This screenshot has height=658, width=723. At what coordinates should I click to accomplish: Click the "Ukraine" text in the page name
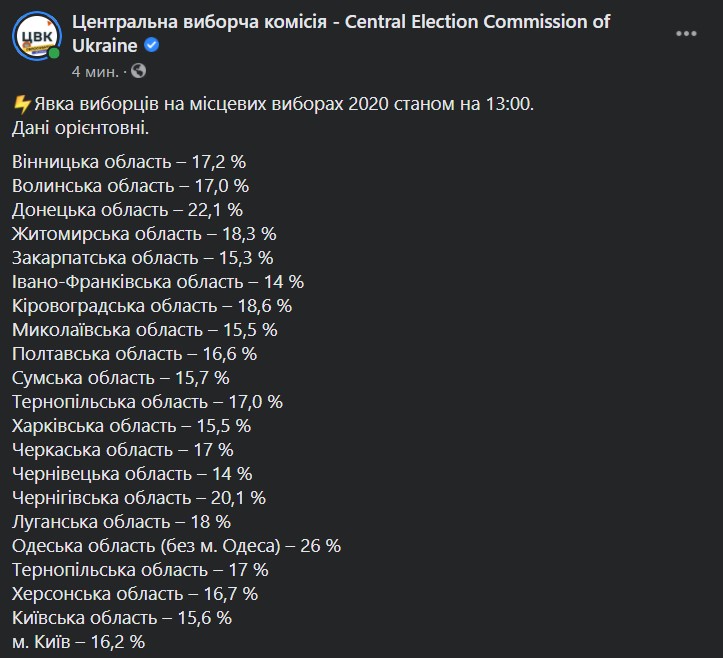105,46
